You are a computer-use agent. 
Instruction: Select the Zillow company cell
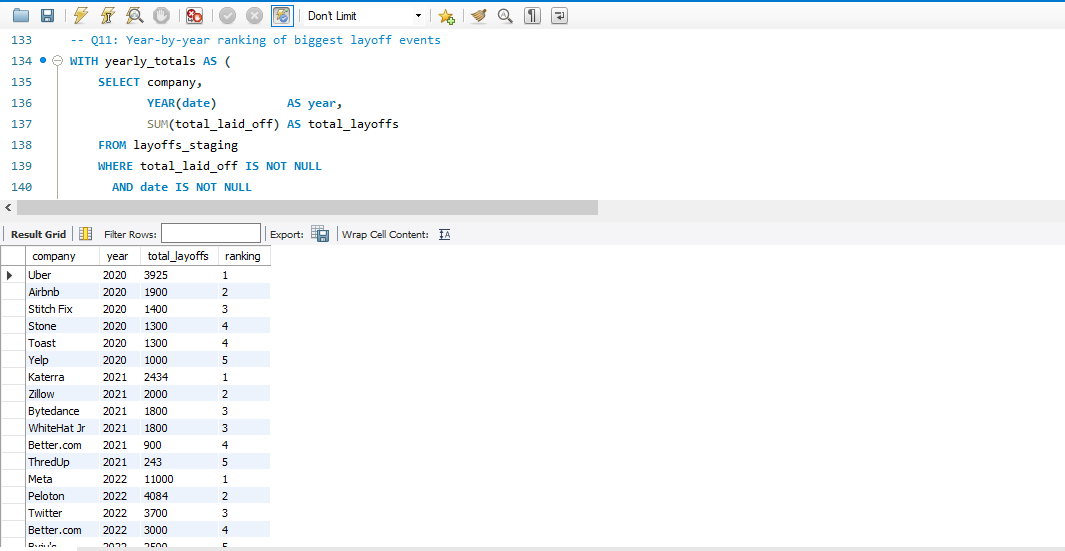(x=62, y=394)
